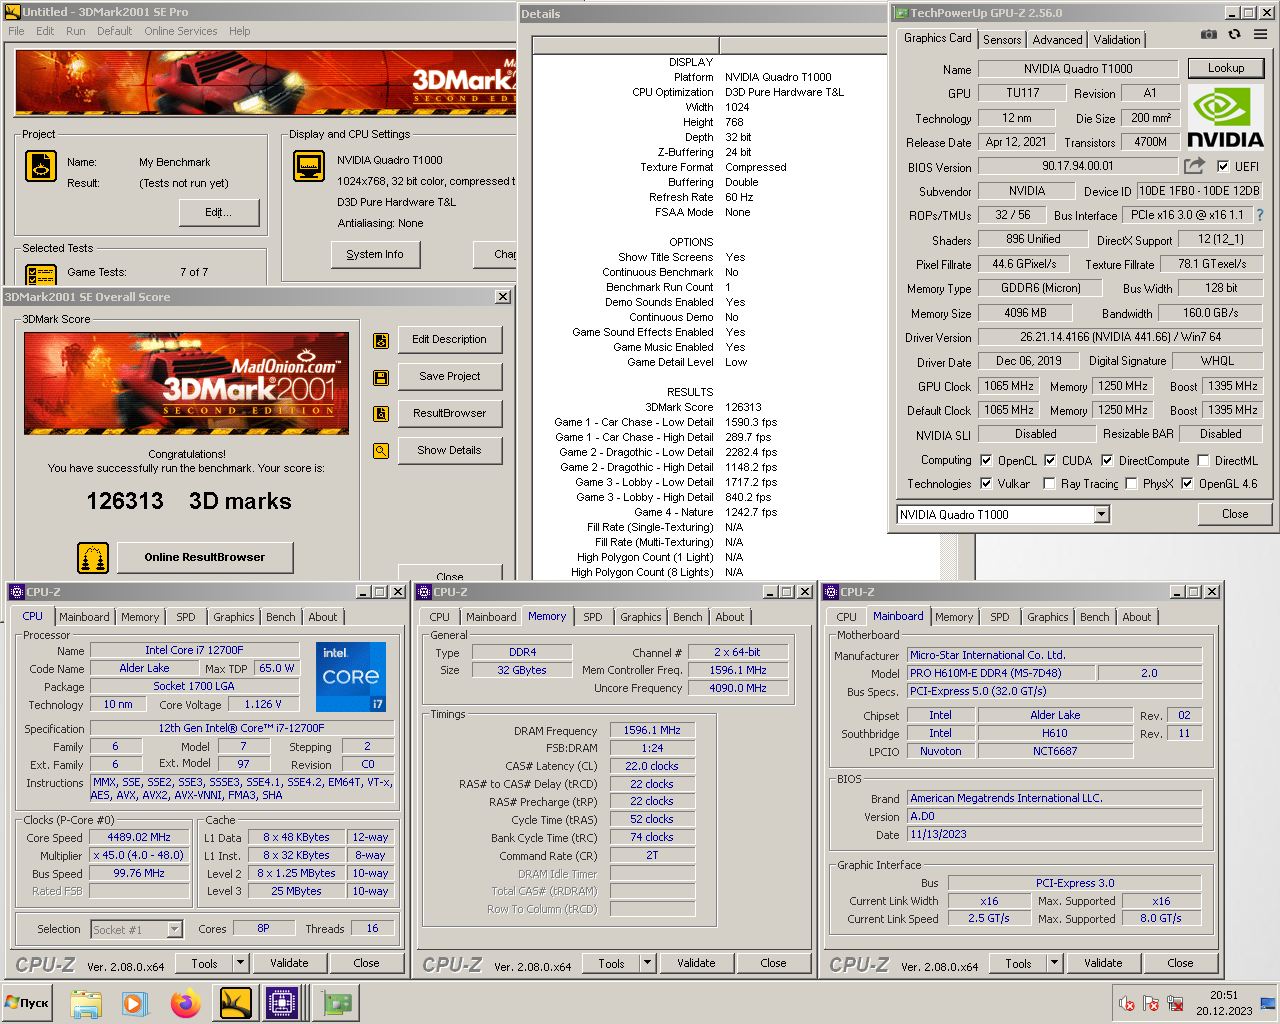Toggle the OpenCL checkbox
The height and width of the screenshot is (1024, 1280).
click(x=986, y=461)
